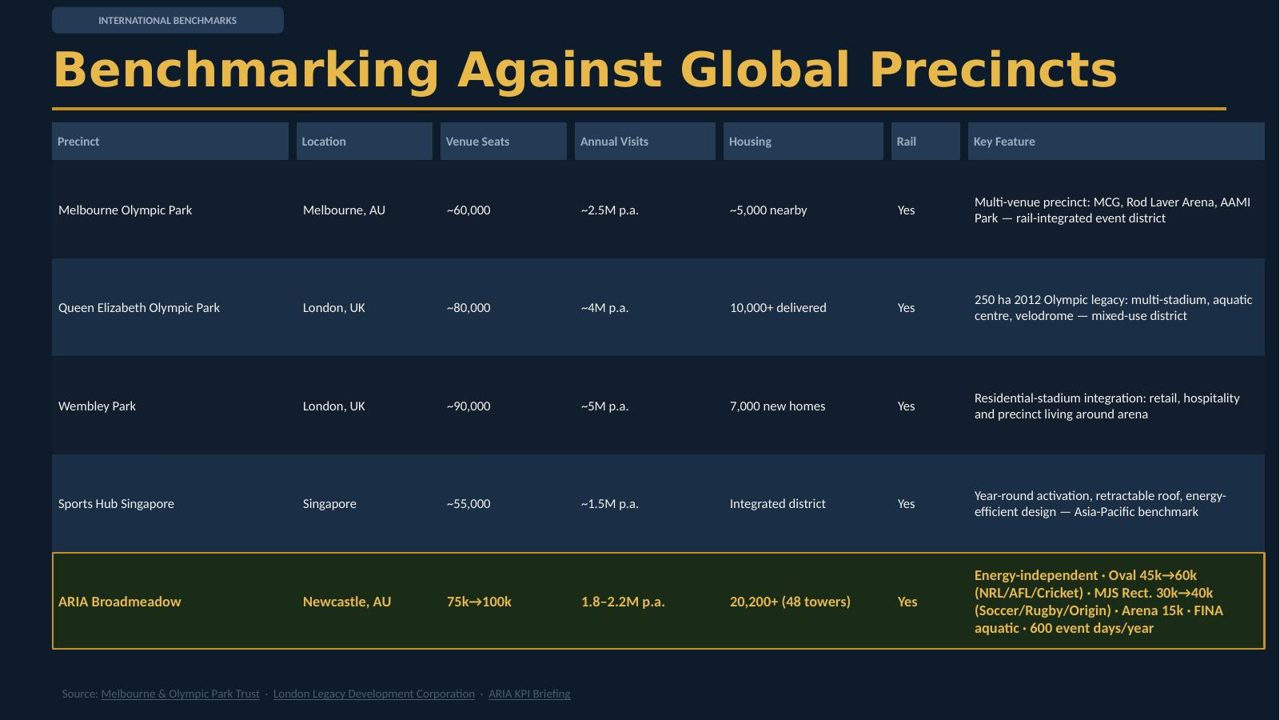Click the ~5,000 nearby housing cell
This screenshot has width=1280, height=720.
(768, 210)
